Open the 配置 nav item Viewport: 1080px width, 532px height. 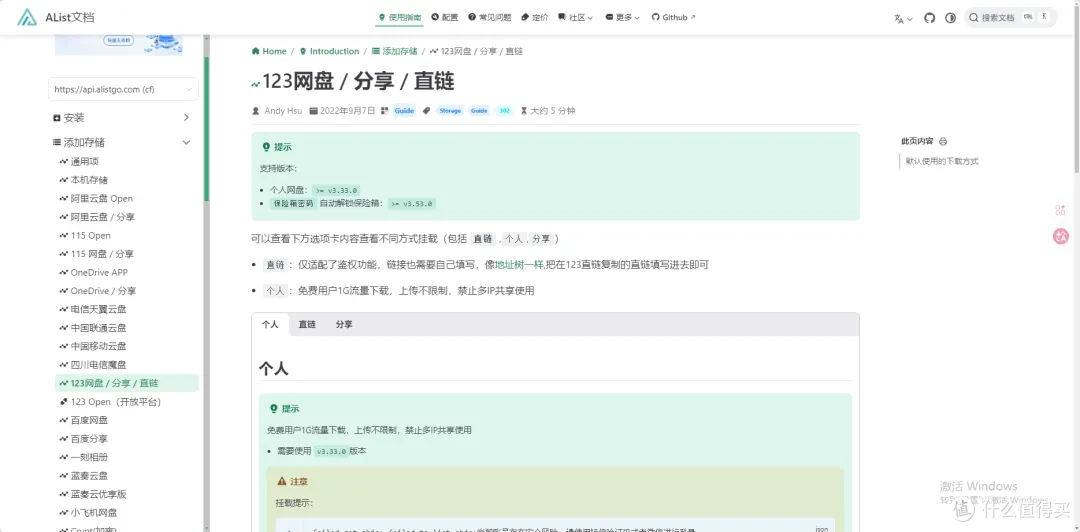pos(445,17)
